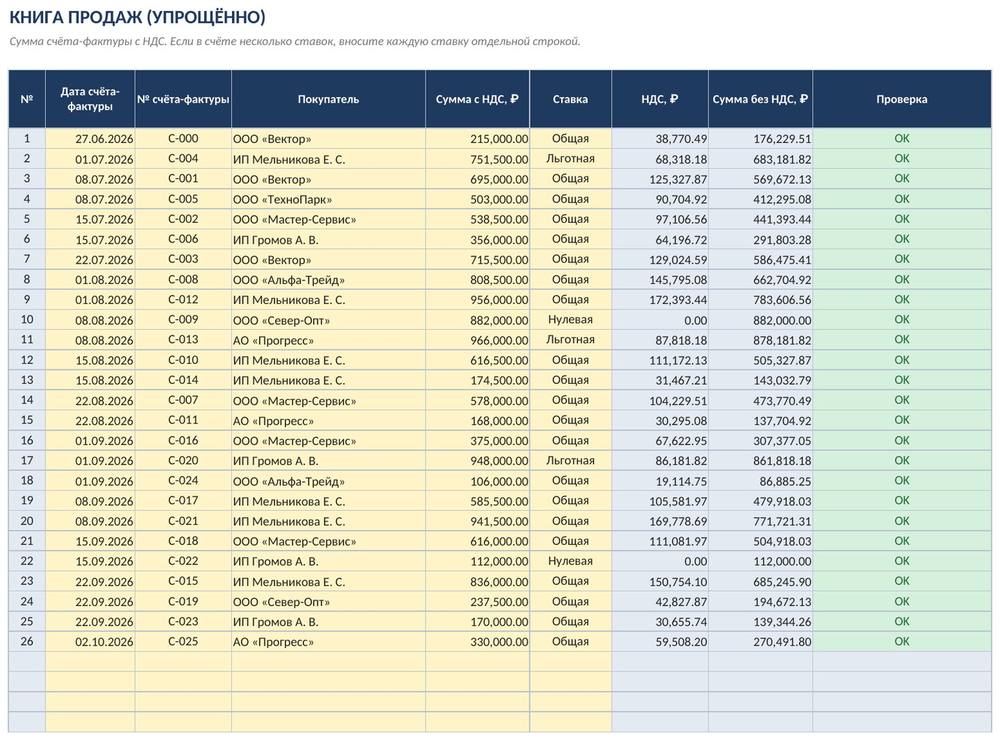This screenshot has height=740, width=1000.
Task: Select buyer cell ООО «Альфа-Трейд» in row 18
Action: click(x=328, y=481)
